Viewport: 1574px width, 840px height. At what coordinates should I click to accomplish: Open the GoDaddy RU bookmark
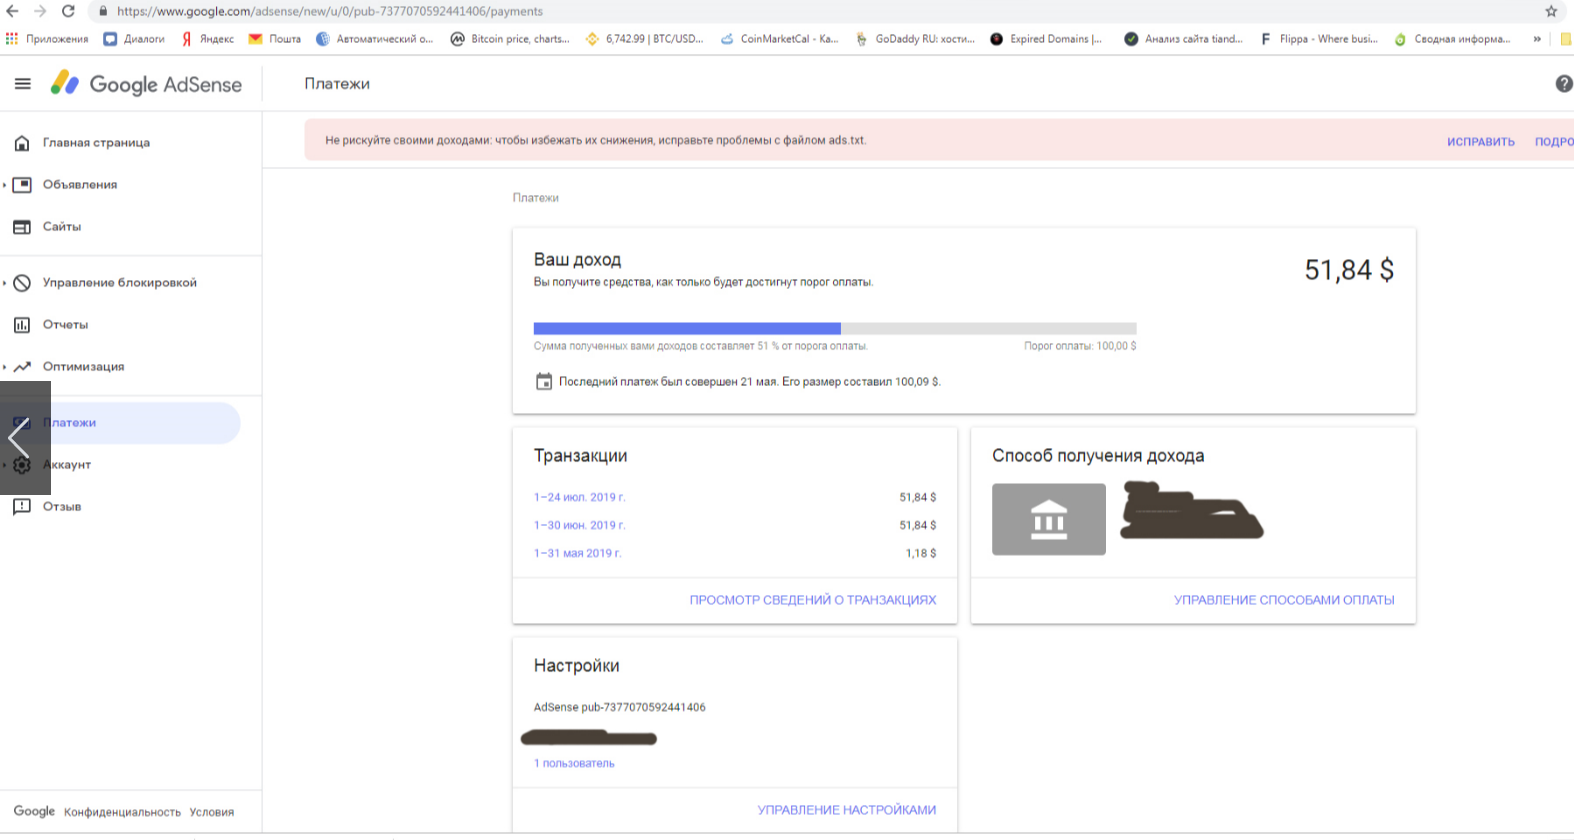coord(915,39)
